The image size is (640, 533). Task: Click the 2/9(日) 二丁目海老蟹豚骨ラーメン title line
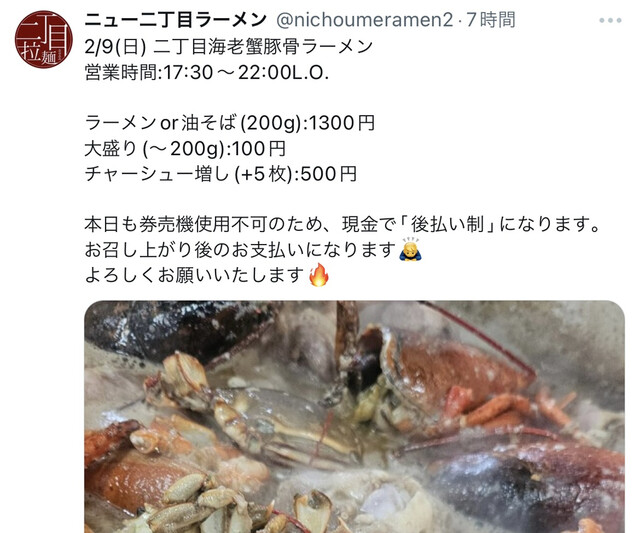pos(229,47)
